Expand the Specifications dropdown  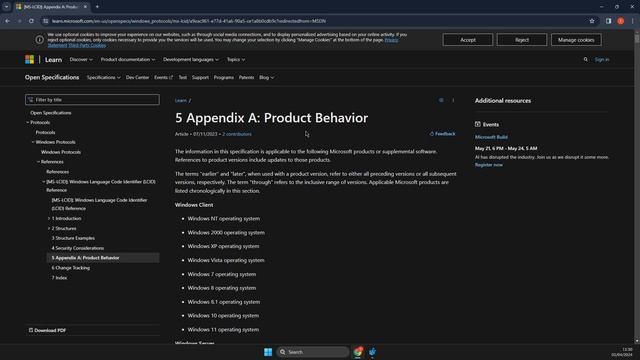click(103, 78)
